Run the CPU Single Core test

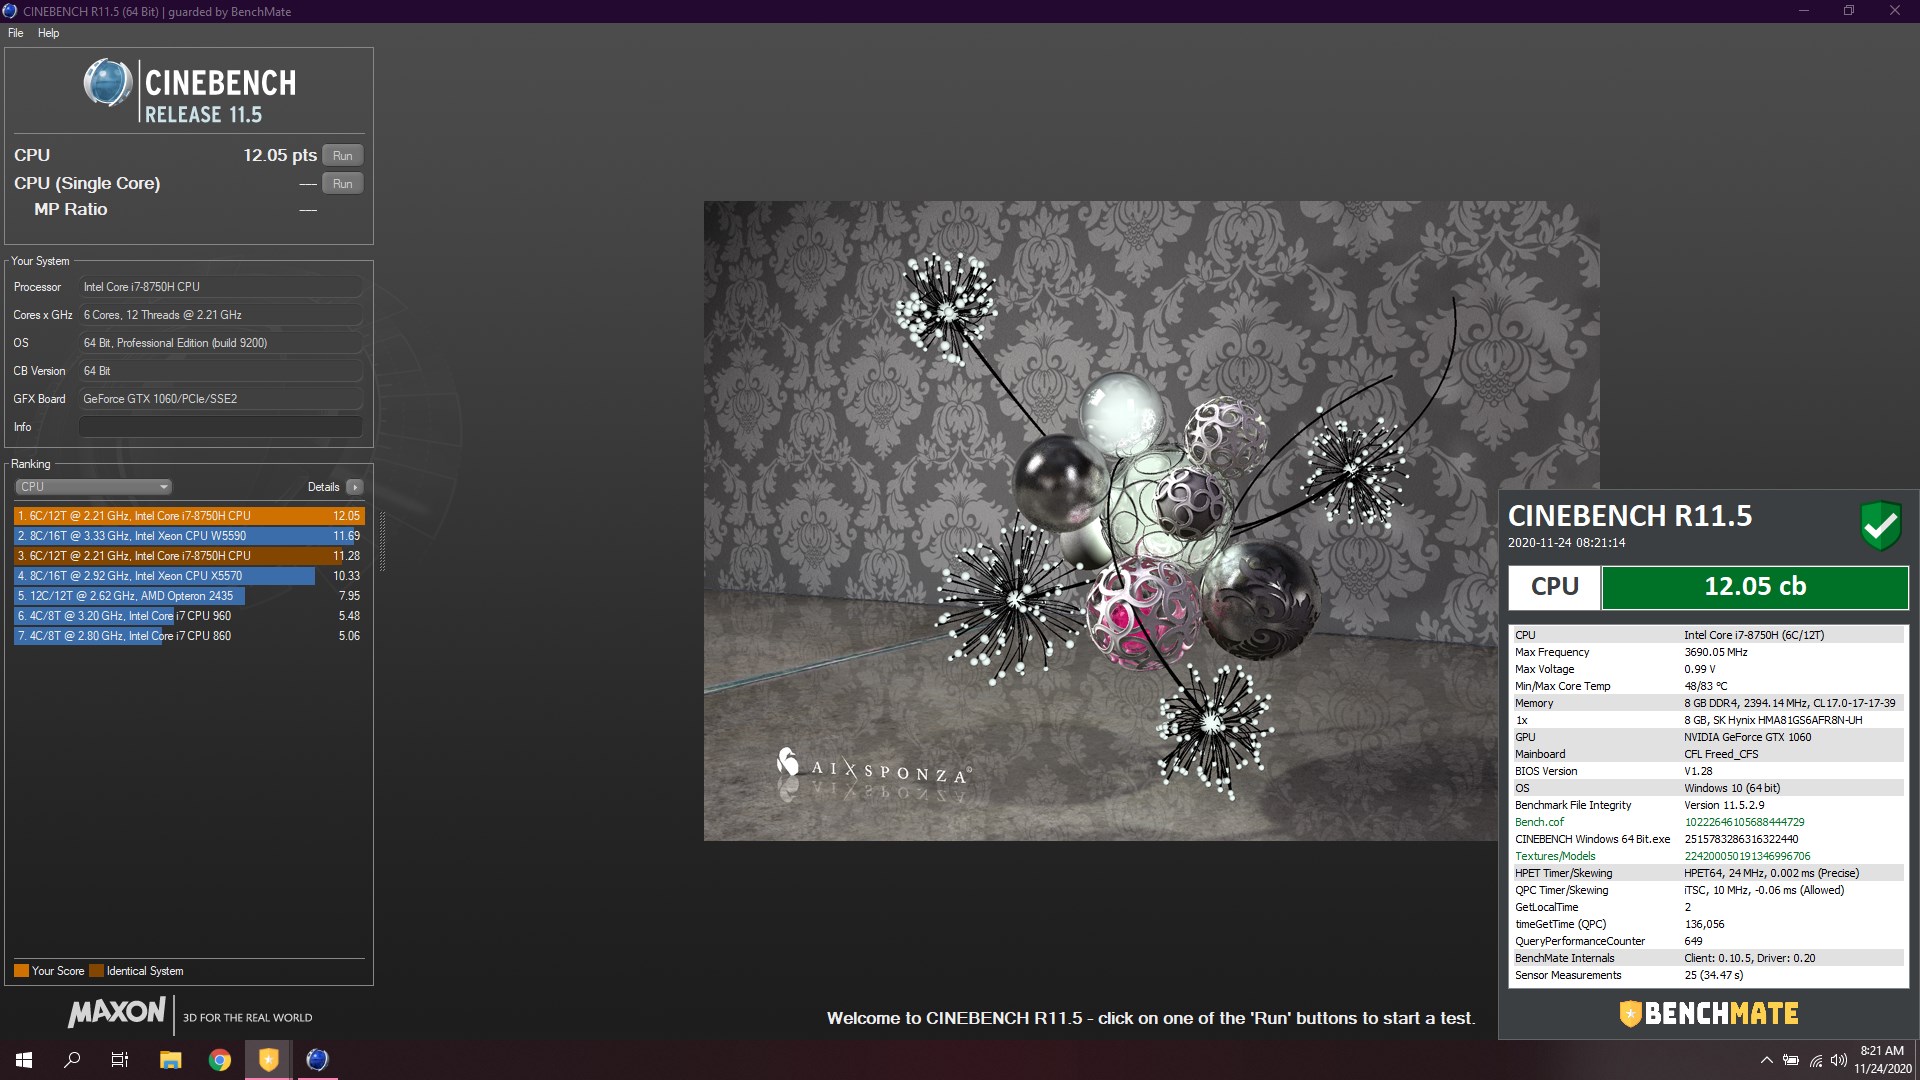pos(343,184)
